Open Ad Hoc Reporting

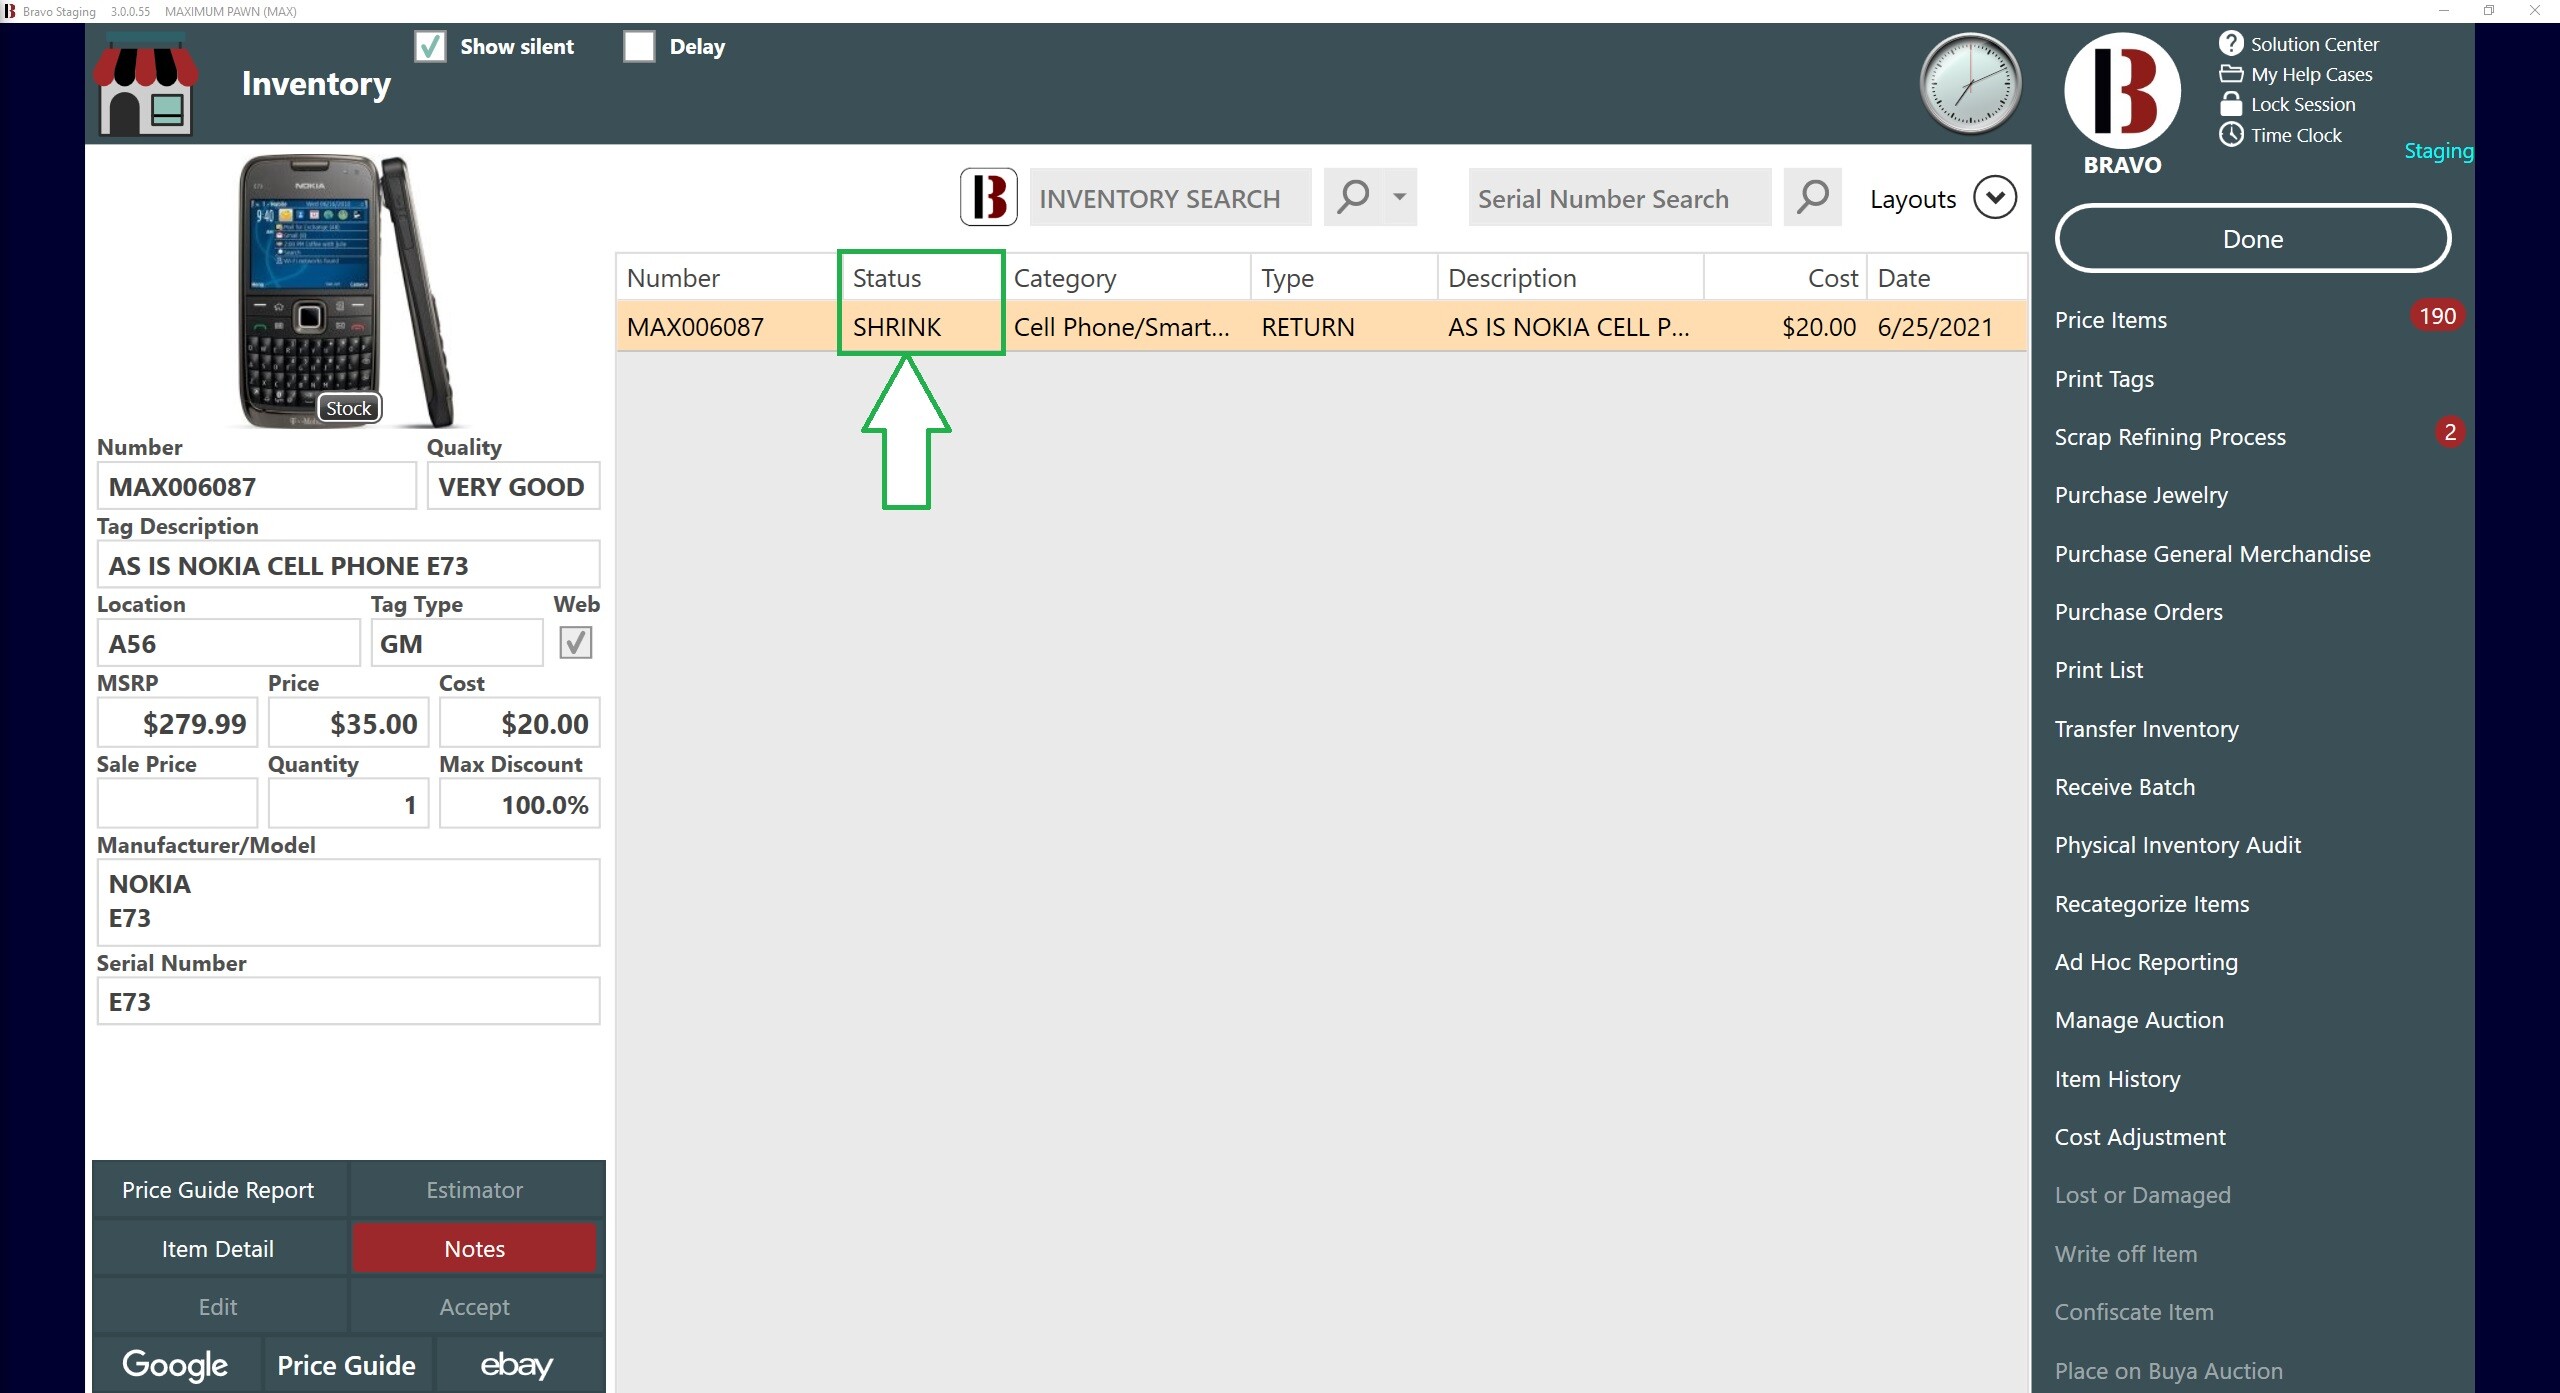pos(2146,962)
